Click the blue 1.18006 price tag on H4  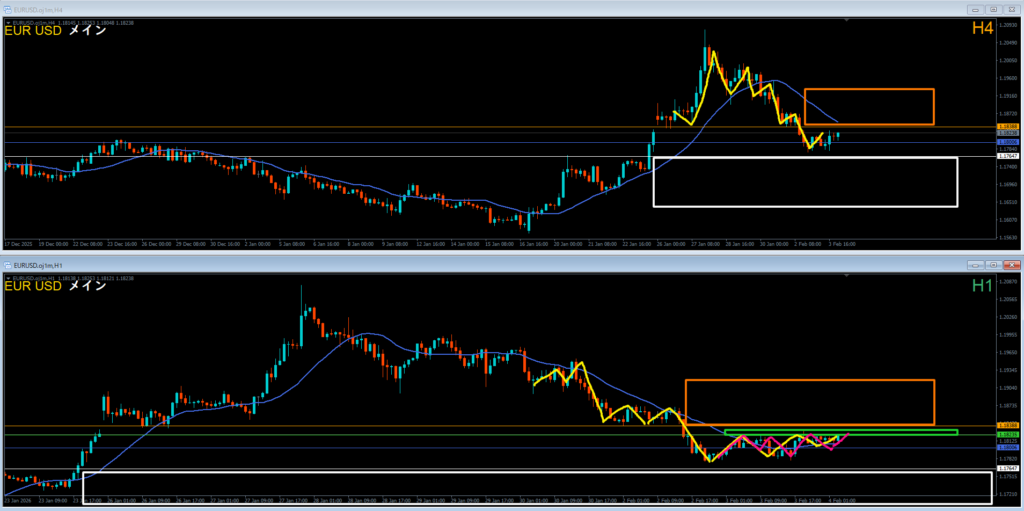point(1006,142)
